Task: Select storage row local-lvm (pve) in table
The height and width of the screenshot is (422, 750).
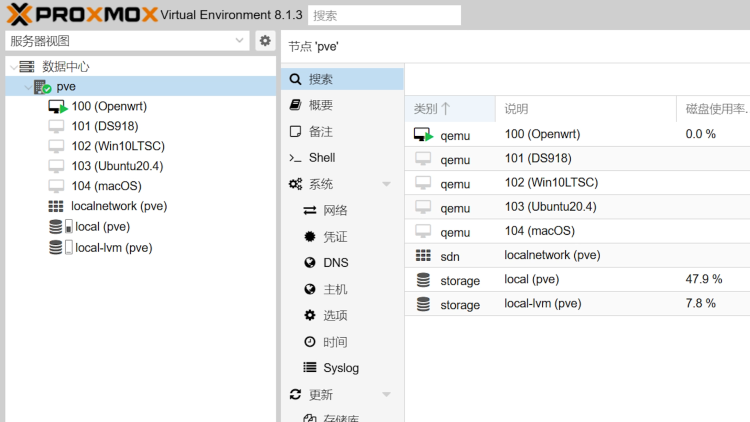Action: point(577,304)
